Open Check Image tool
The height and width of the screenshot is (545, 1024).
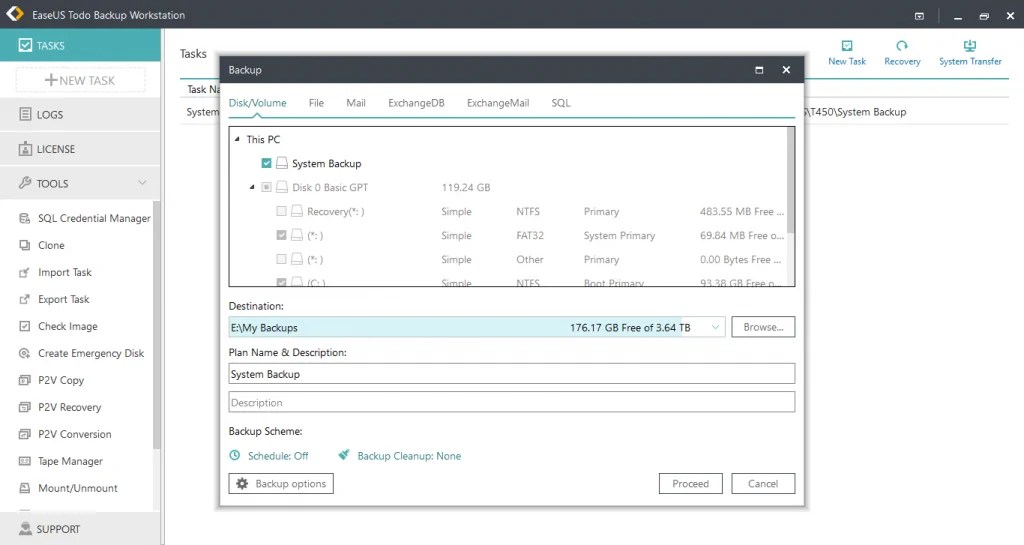(x=58, y=326)
